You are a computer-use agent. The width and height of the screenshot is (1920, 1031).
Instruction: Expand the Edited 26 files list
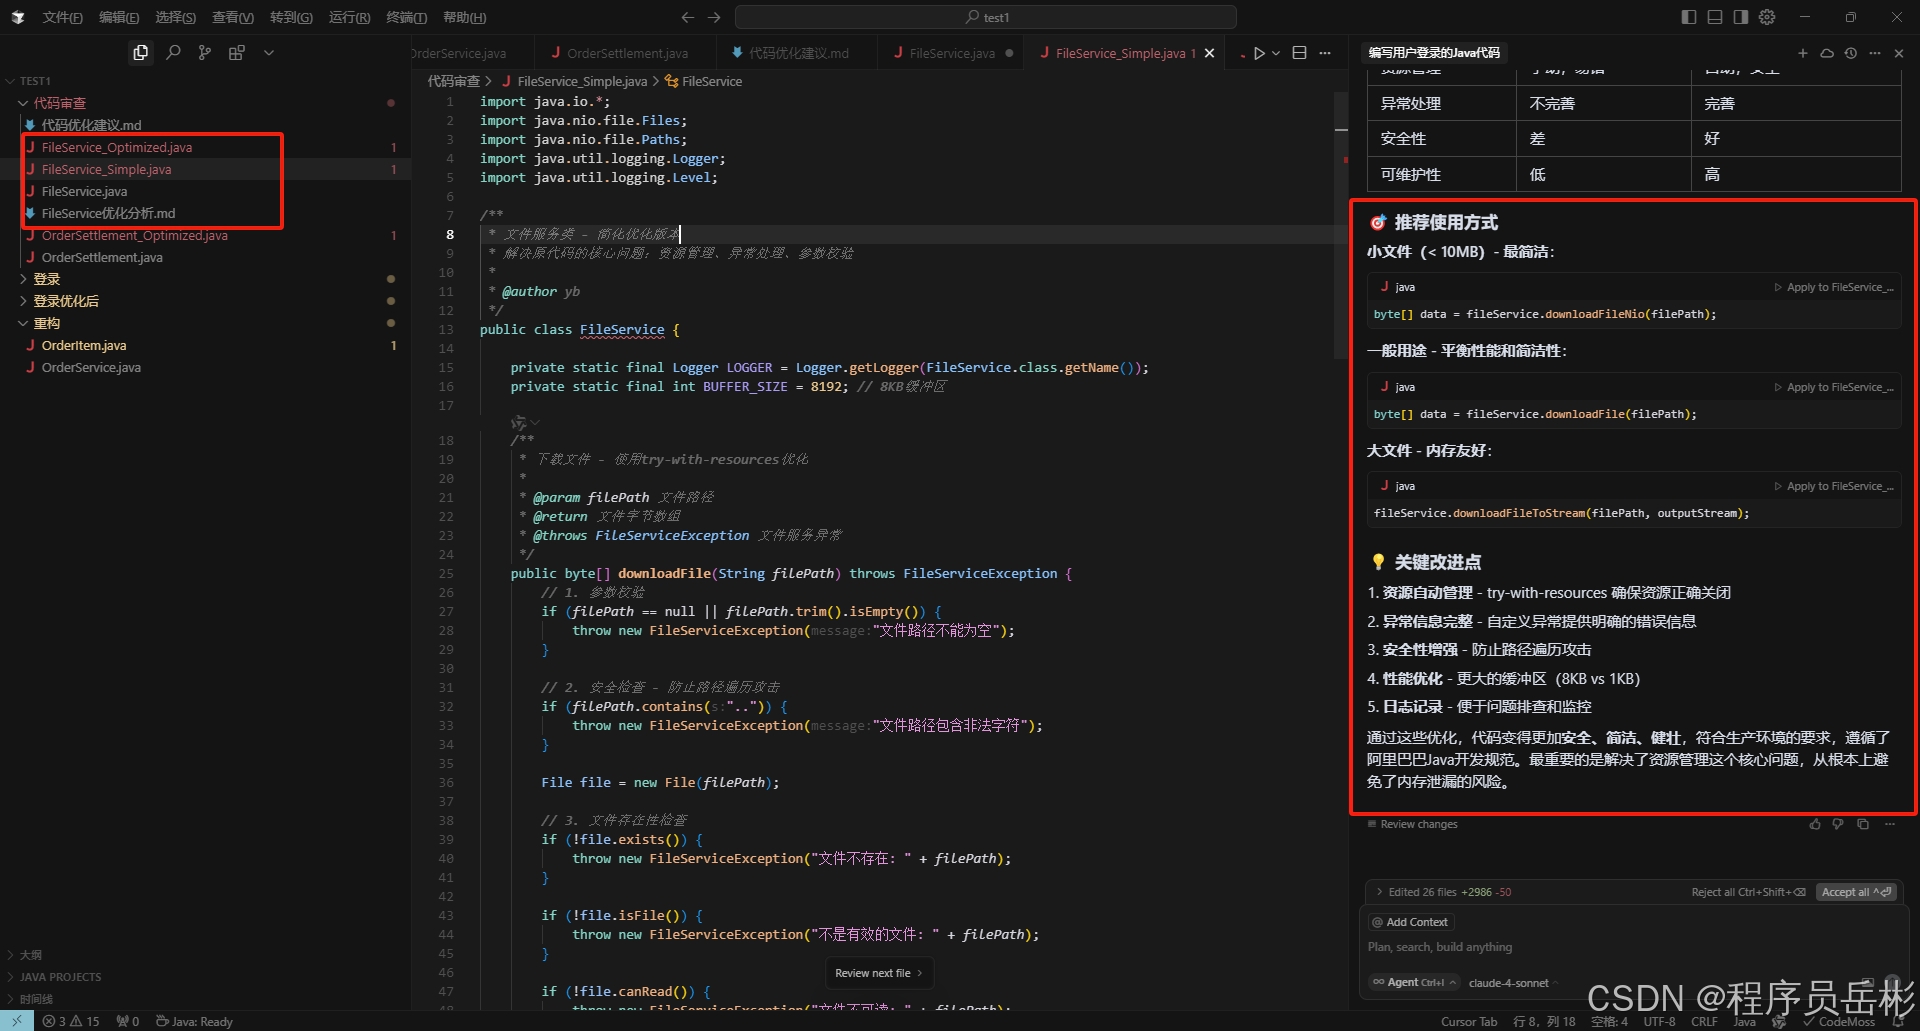[1444, 892]
